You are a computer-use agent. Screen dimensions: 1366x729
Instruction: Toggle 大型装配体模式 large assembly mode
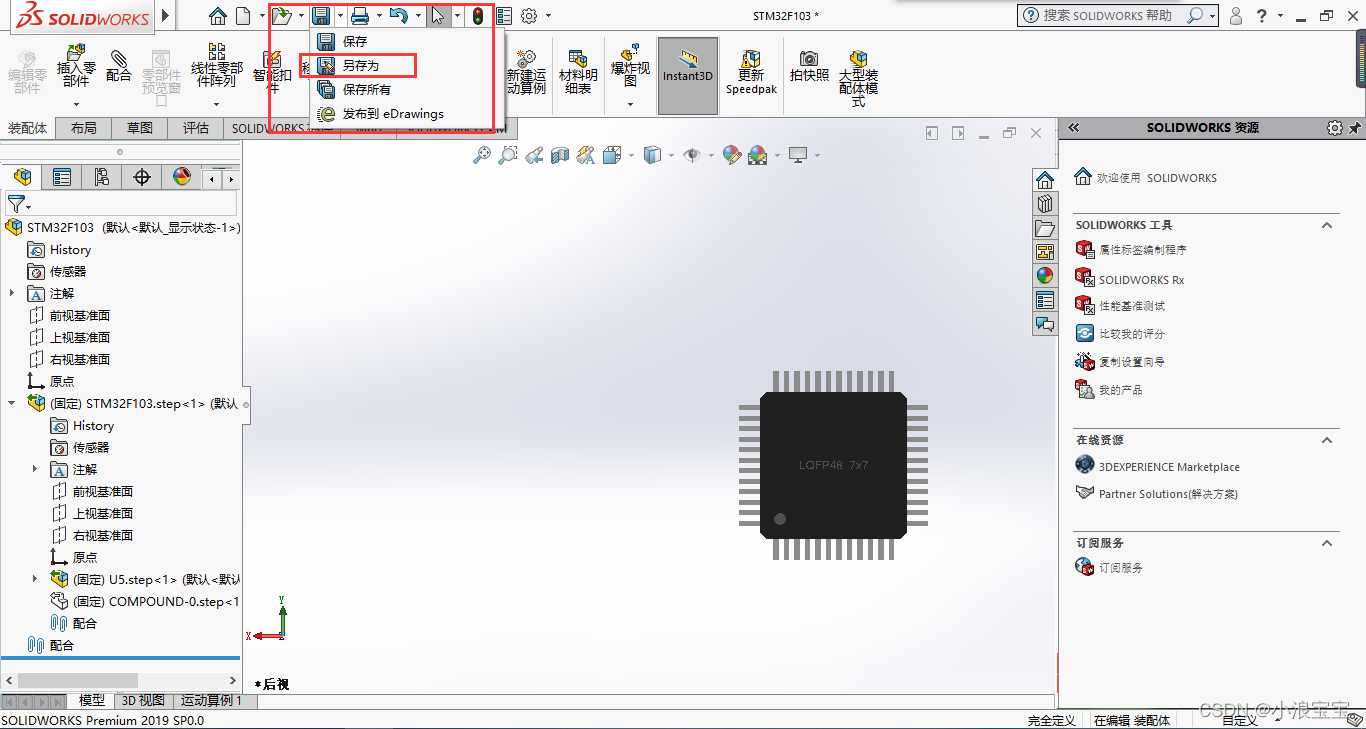tap(858, 75)
